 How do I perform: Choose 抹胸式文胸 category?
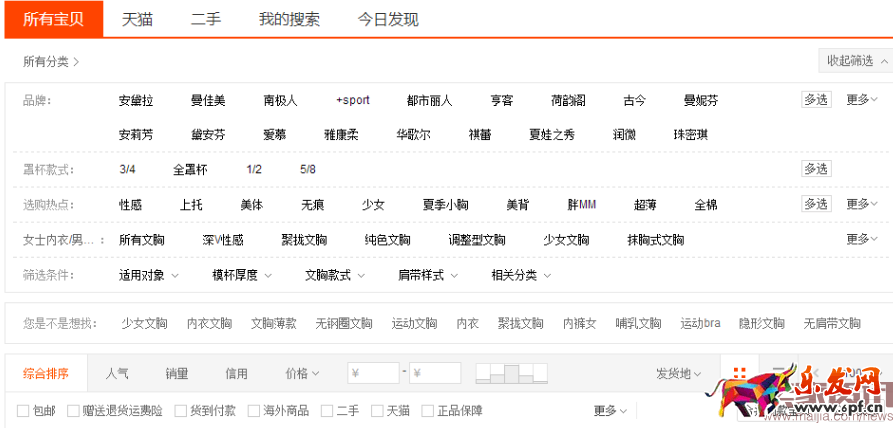coord(656,240)
